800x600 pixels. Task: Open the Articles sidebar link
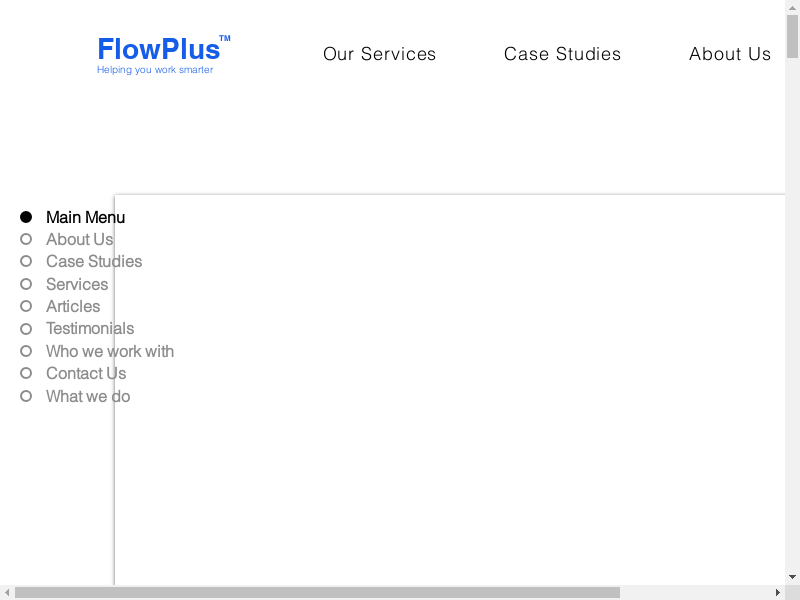(73, 306)
